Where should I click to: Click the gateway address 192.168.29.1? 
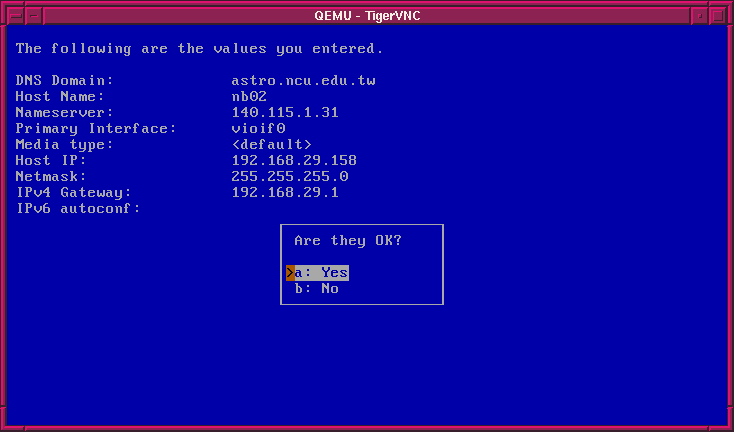[x=285, y=192]
